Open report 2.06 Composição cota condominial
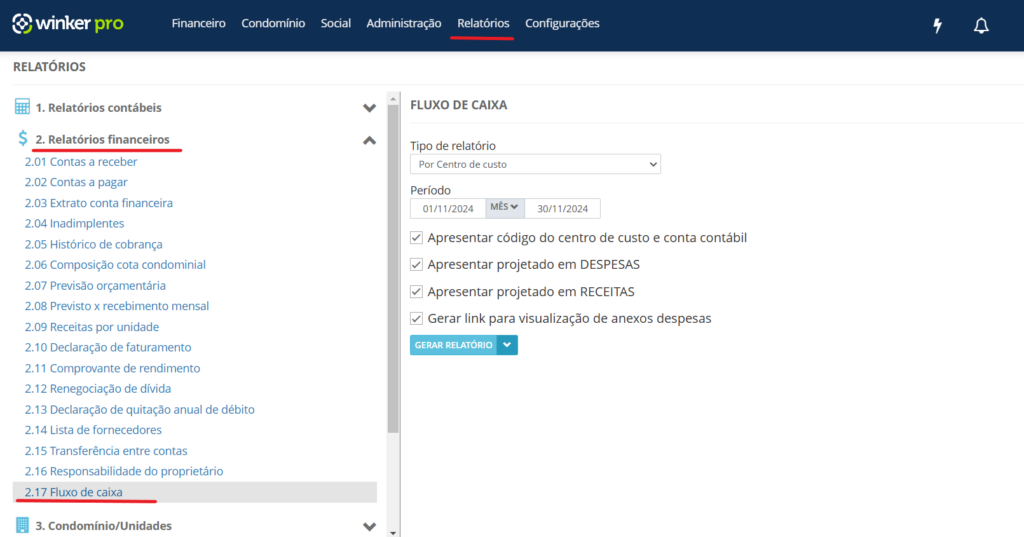 [115, 265]
